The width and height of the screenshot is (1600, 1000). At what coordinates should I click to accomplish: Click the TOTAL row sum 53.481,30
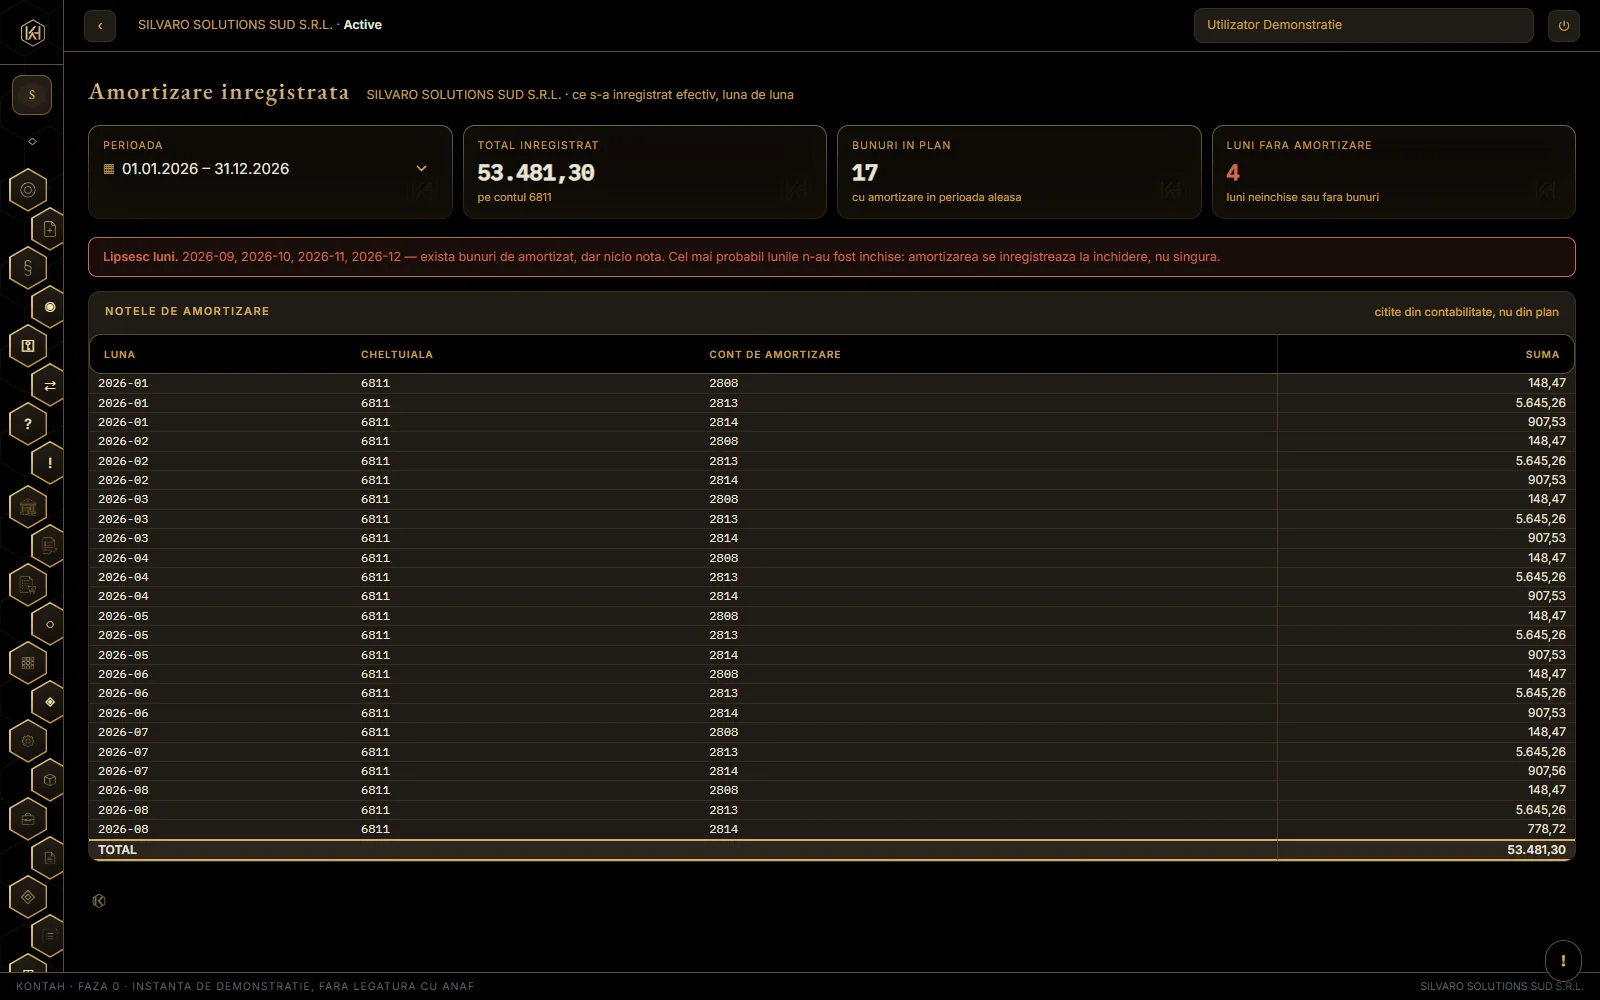pos(1536,850)
